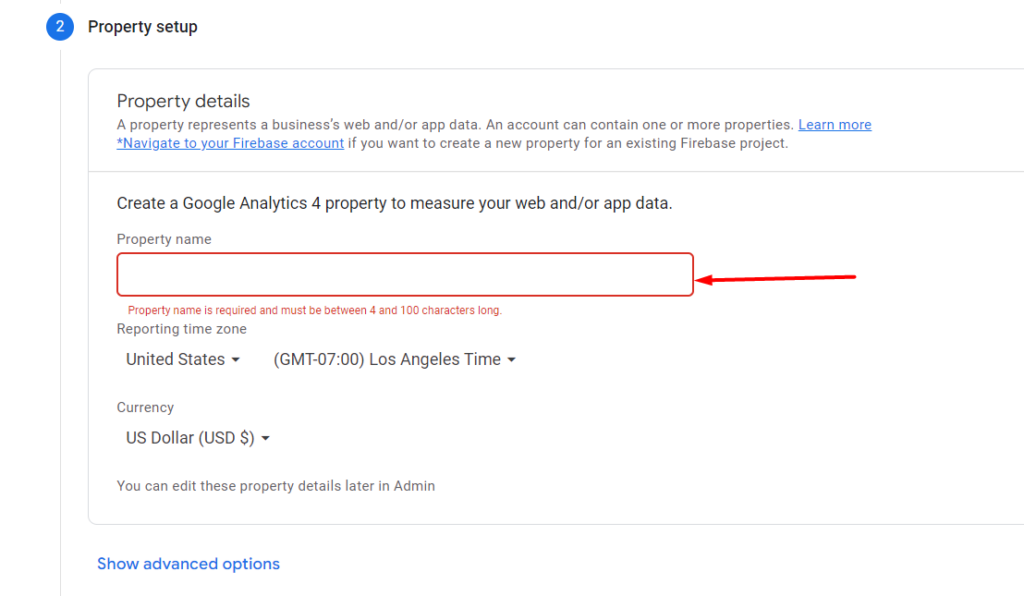This screenshot has width=1024, height=596.
Task: Open the United States country dropdown
Action: (x=183, y=360)
